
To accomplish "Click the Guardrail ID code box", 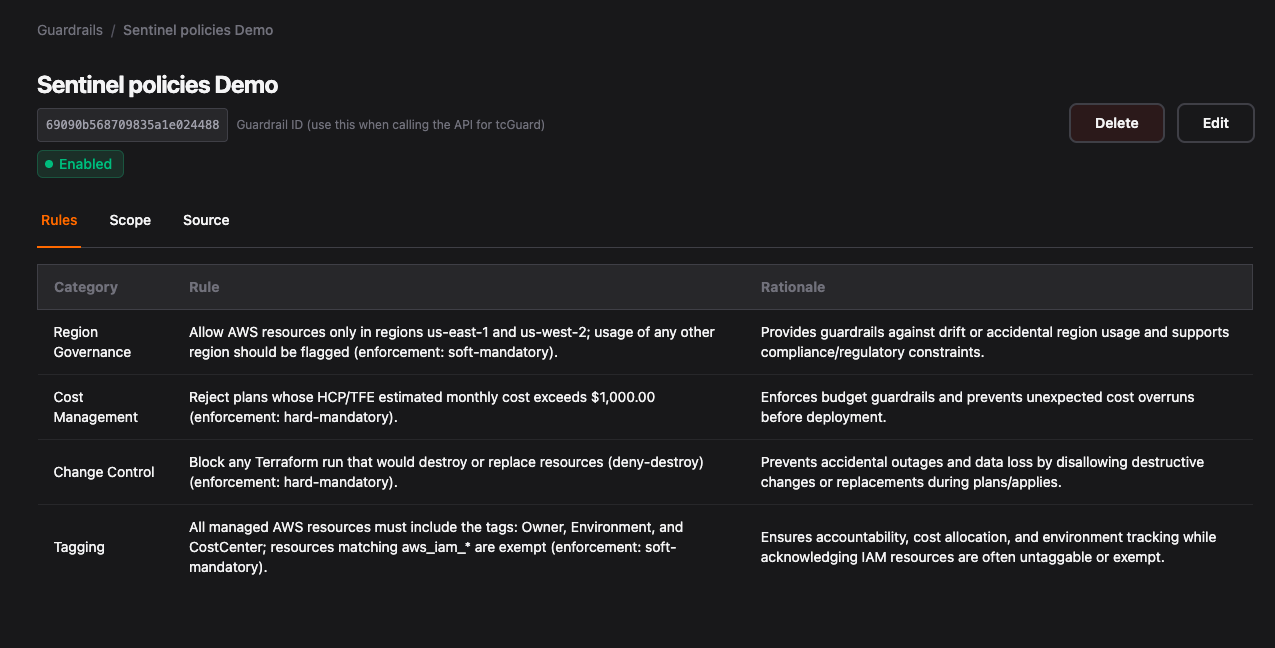I will [x=132, y=125].
